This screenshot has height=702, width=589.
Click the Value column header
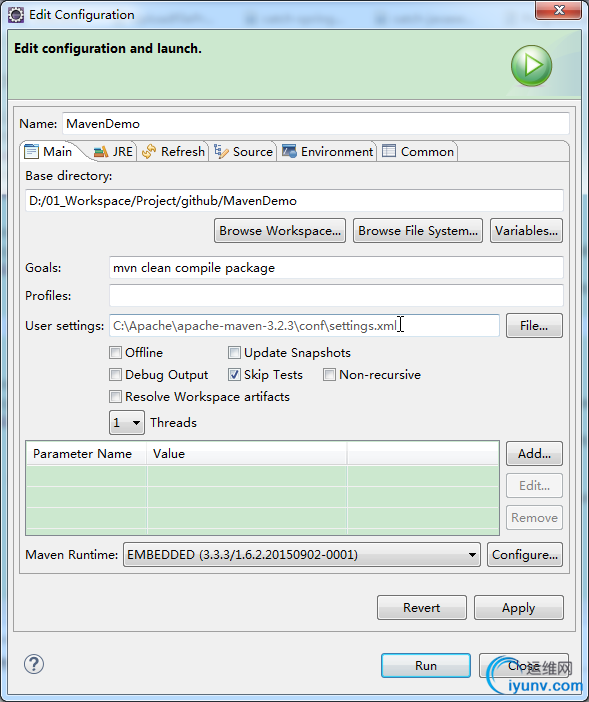click(x=247, y=454)
